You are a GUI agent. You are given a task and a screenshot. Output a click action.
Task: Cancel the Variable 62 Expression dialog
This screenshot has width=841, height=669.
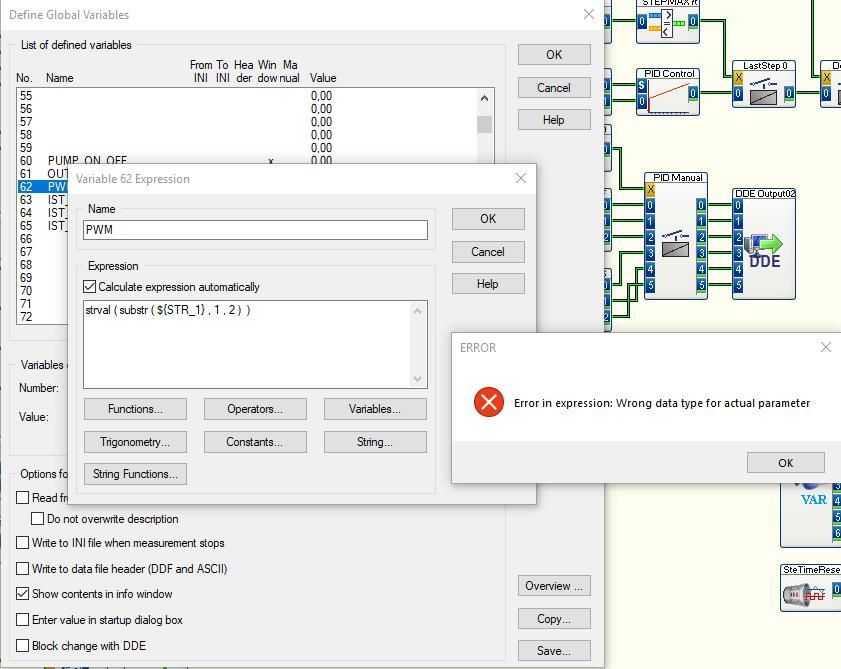[488, 252]
